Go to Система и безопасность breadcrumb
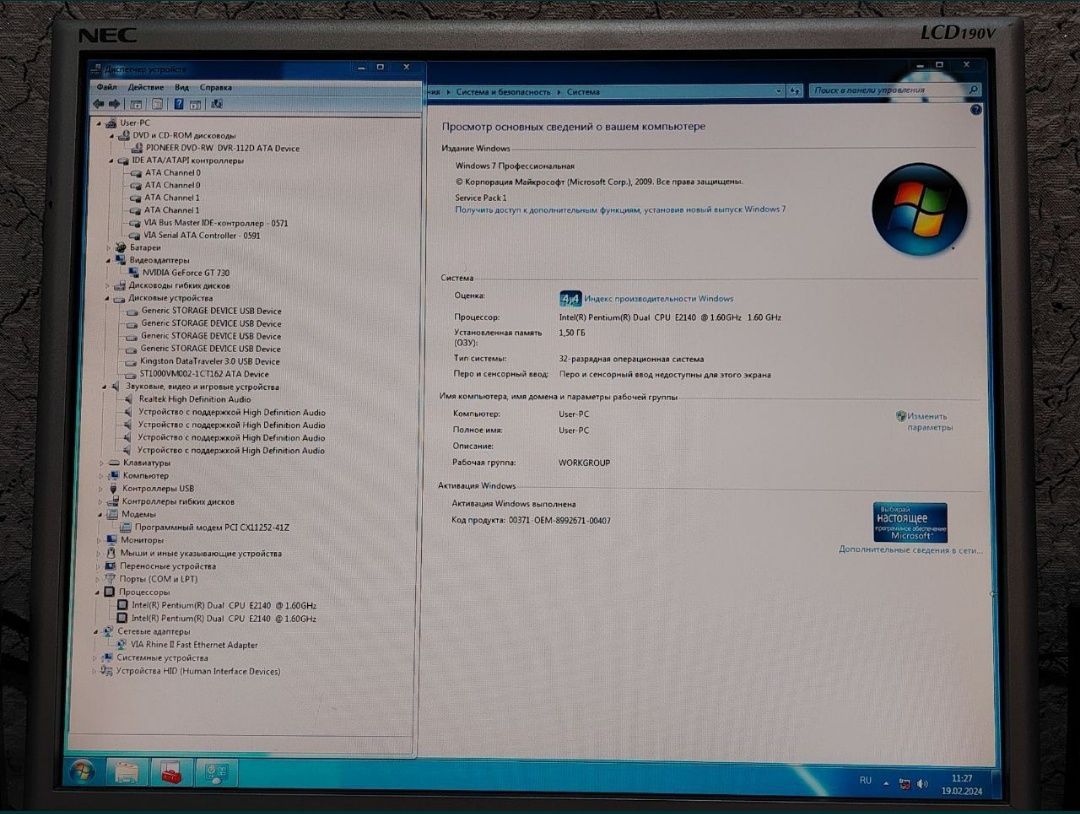Image resolution: width=1080 pixels, height=814 pixels. (503, 92)
